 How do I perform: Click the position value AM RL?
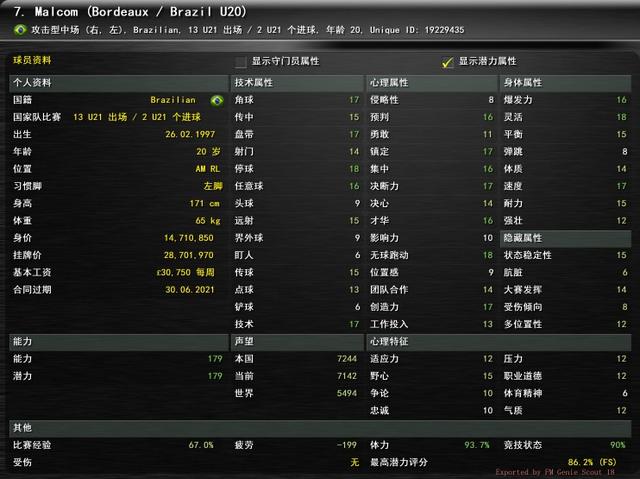point(208,169)
